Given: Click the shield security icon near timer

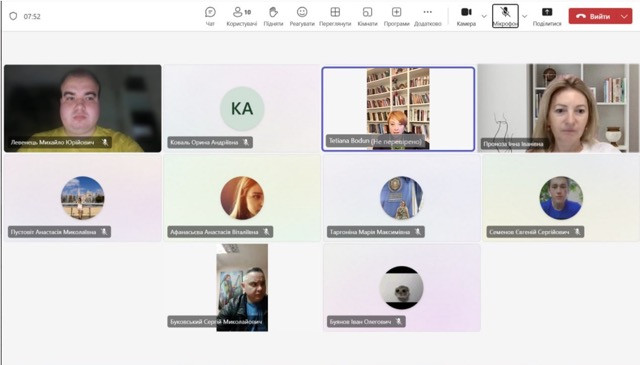Looking at the screenshot, I should [x=13, y=16].
